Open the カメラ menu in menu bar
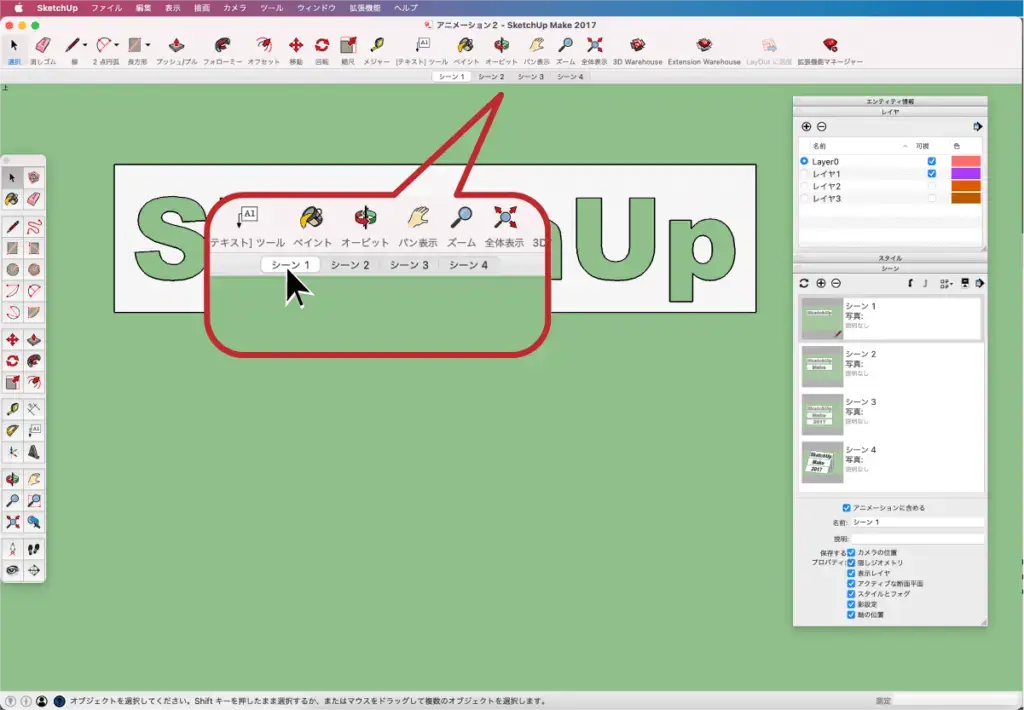 pos(235,7)
